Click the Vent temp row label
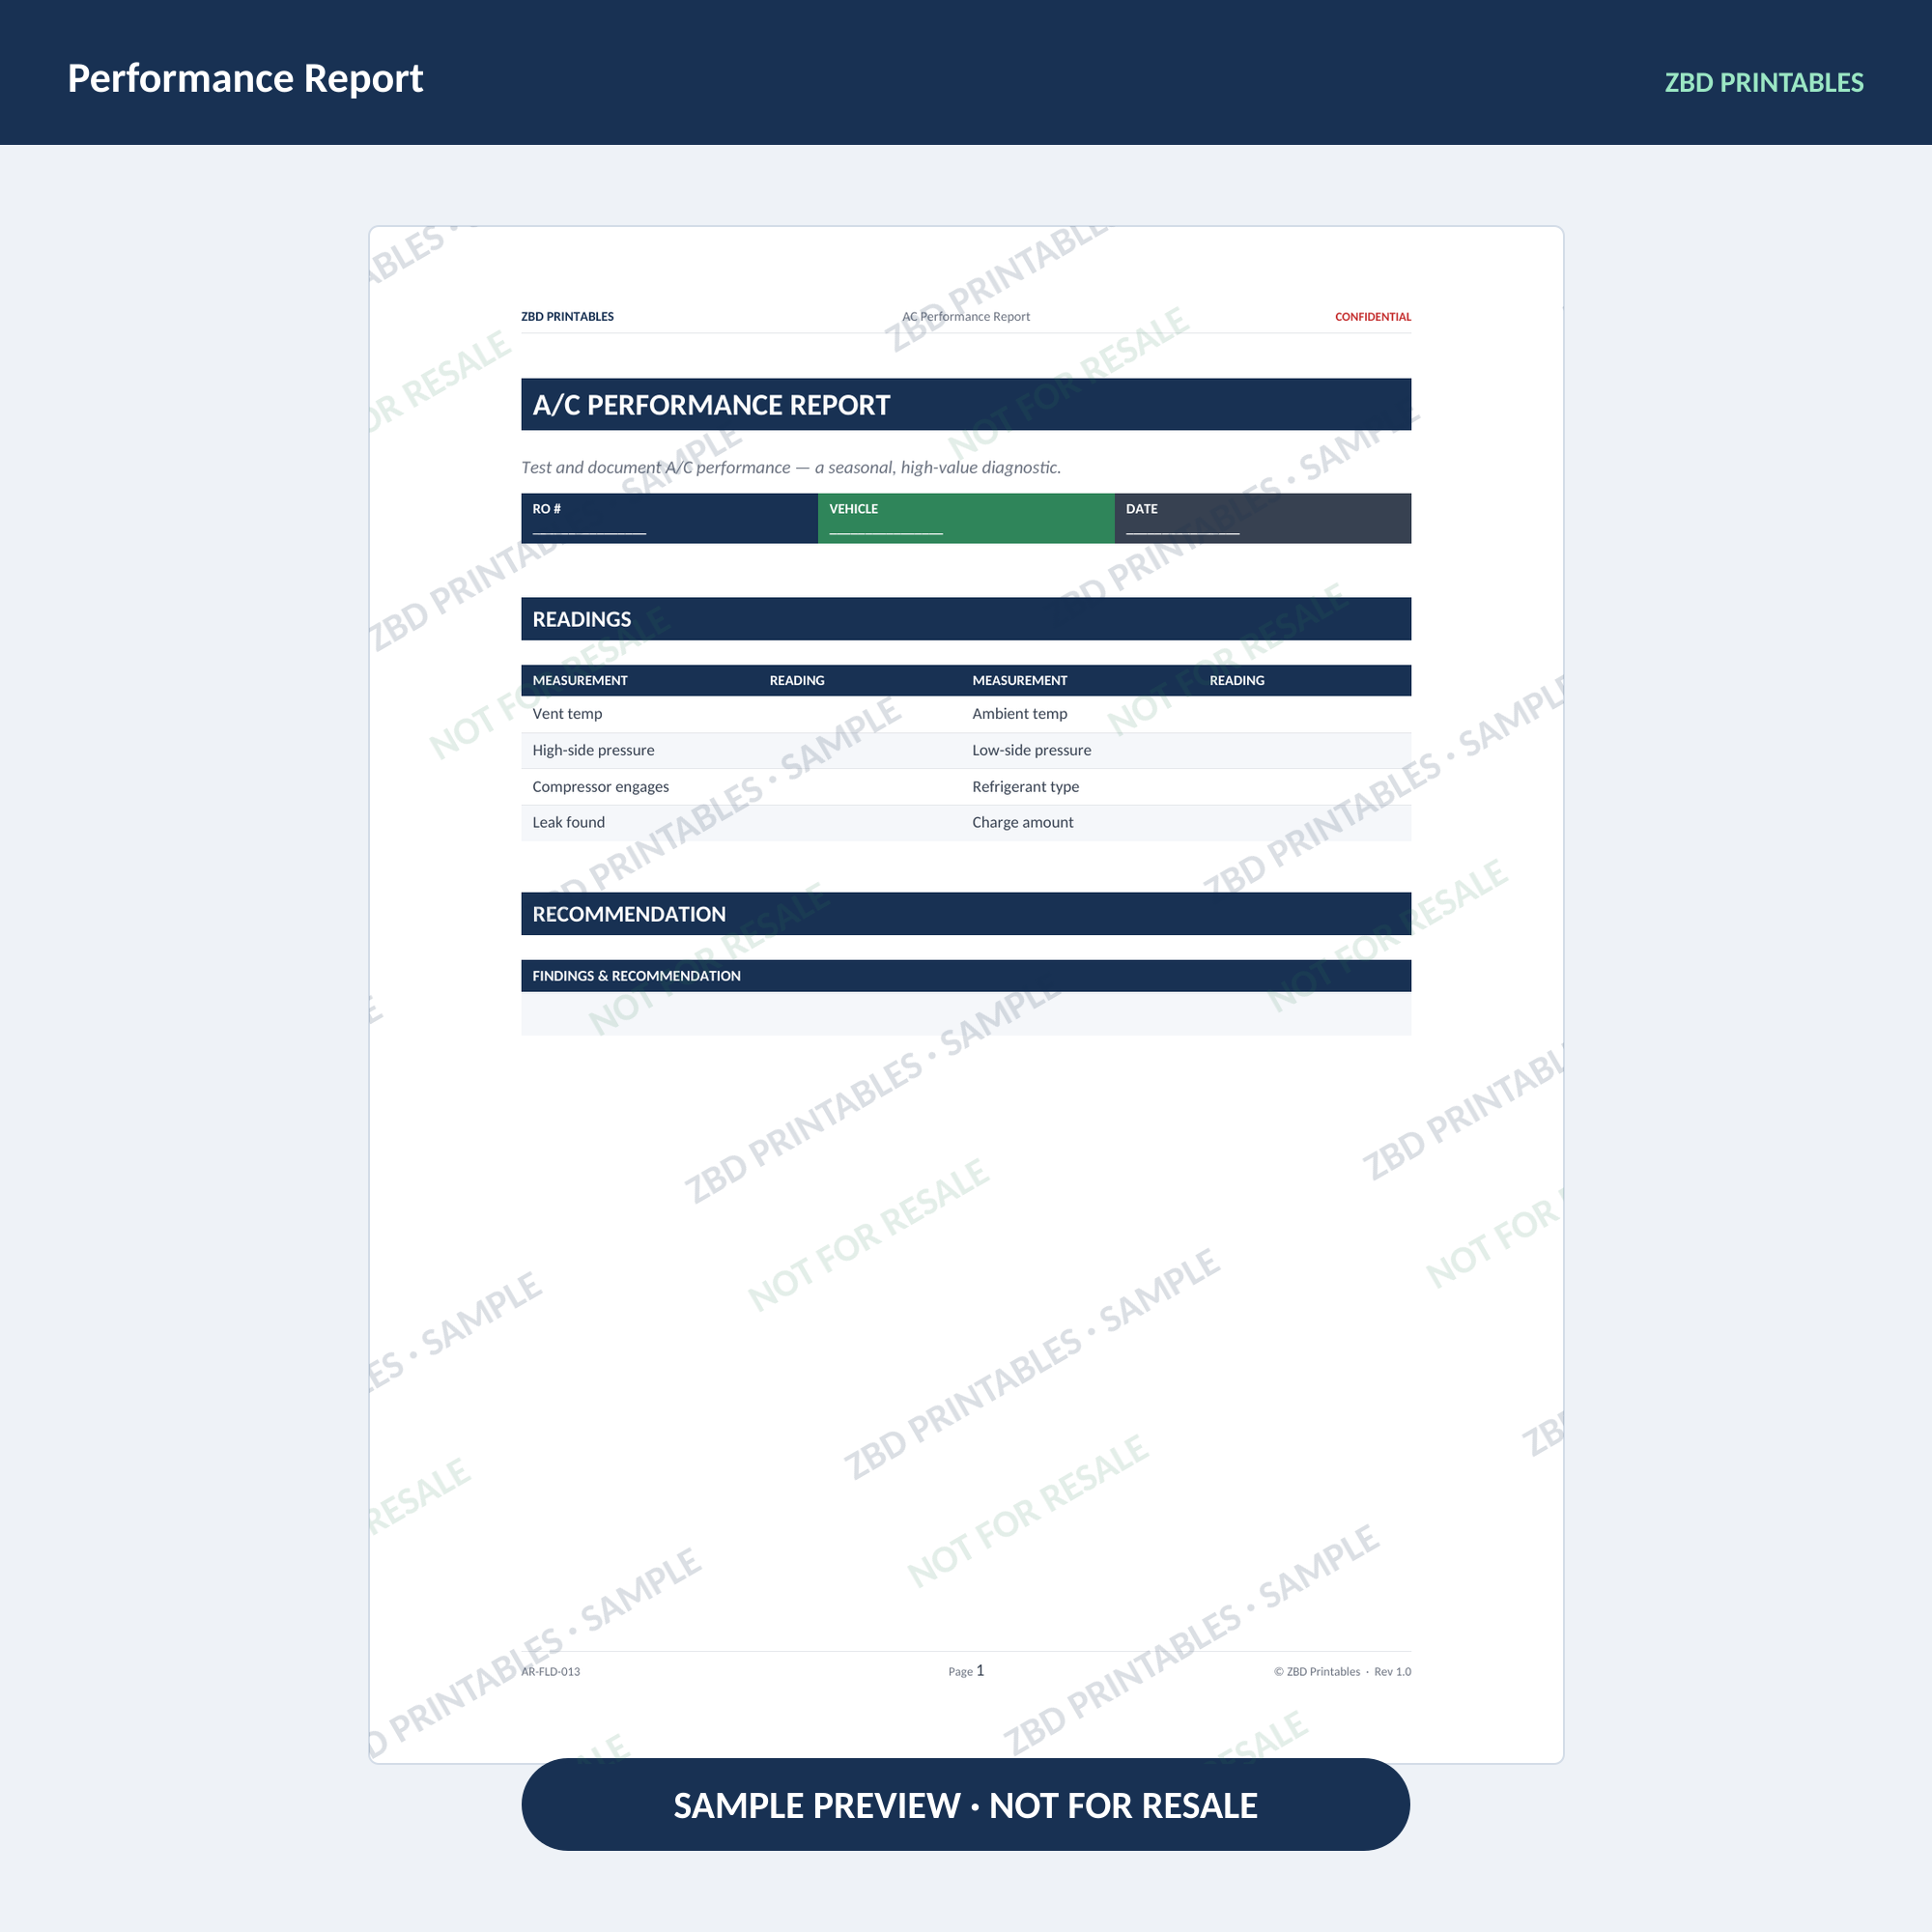Image resolution: width=1932 pixels, height=1932 pixels. pos(567,713)
